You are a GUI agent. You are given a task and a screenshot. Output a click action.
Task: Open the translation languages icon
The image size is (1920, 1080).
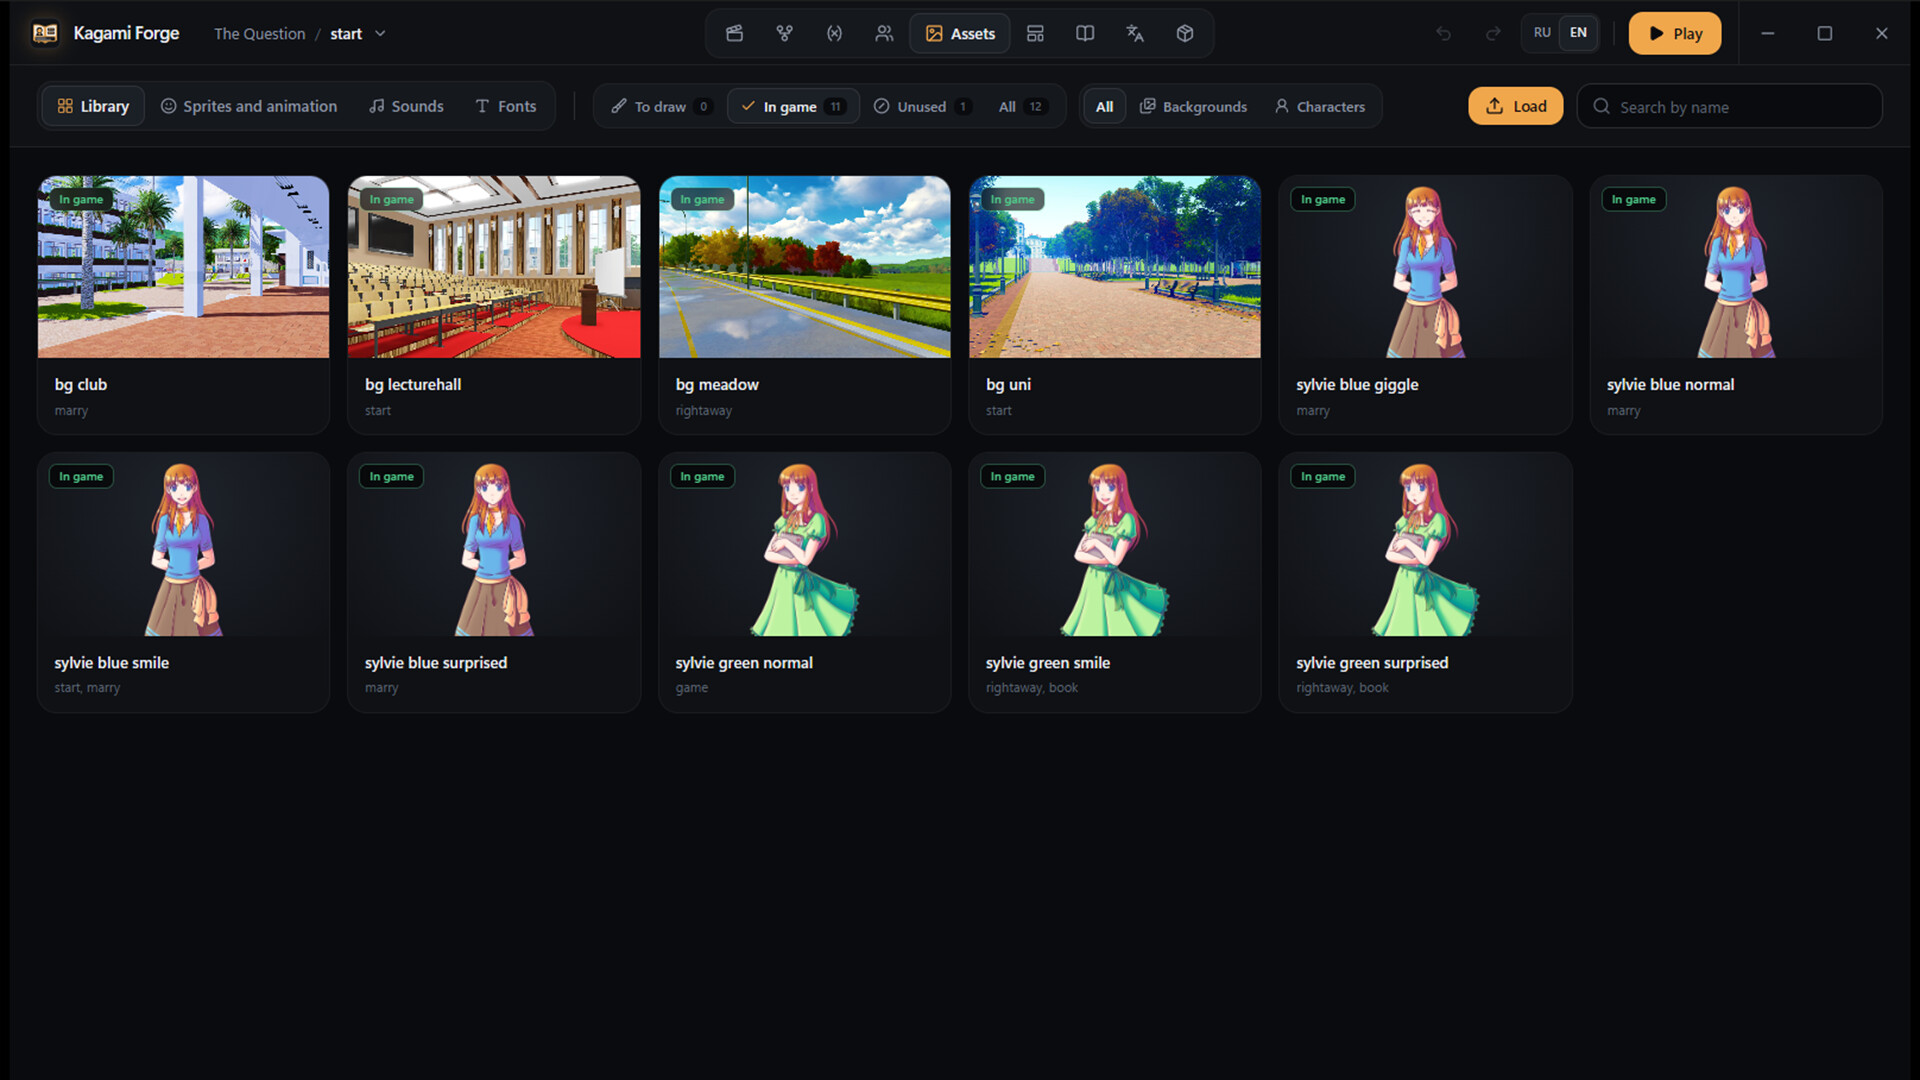pyautogui.click(x=1135, y=33)
